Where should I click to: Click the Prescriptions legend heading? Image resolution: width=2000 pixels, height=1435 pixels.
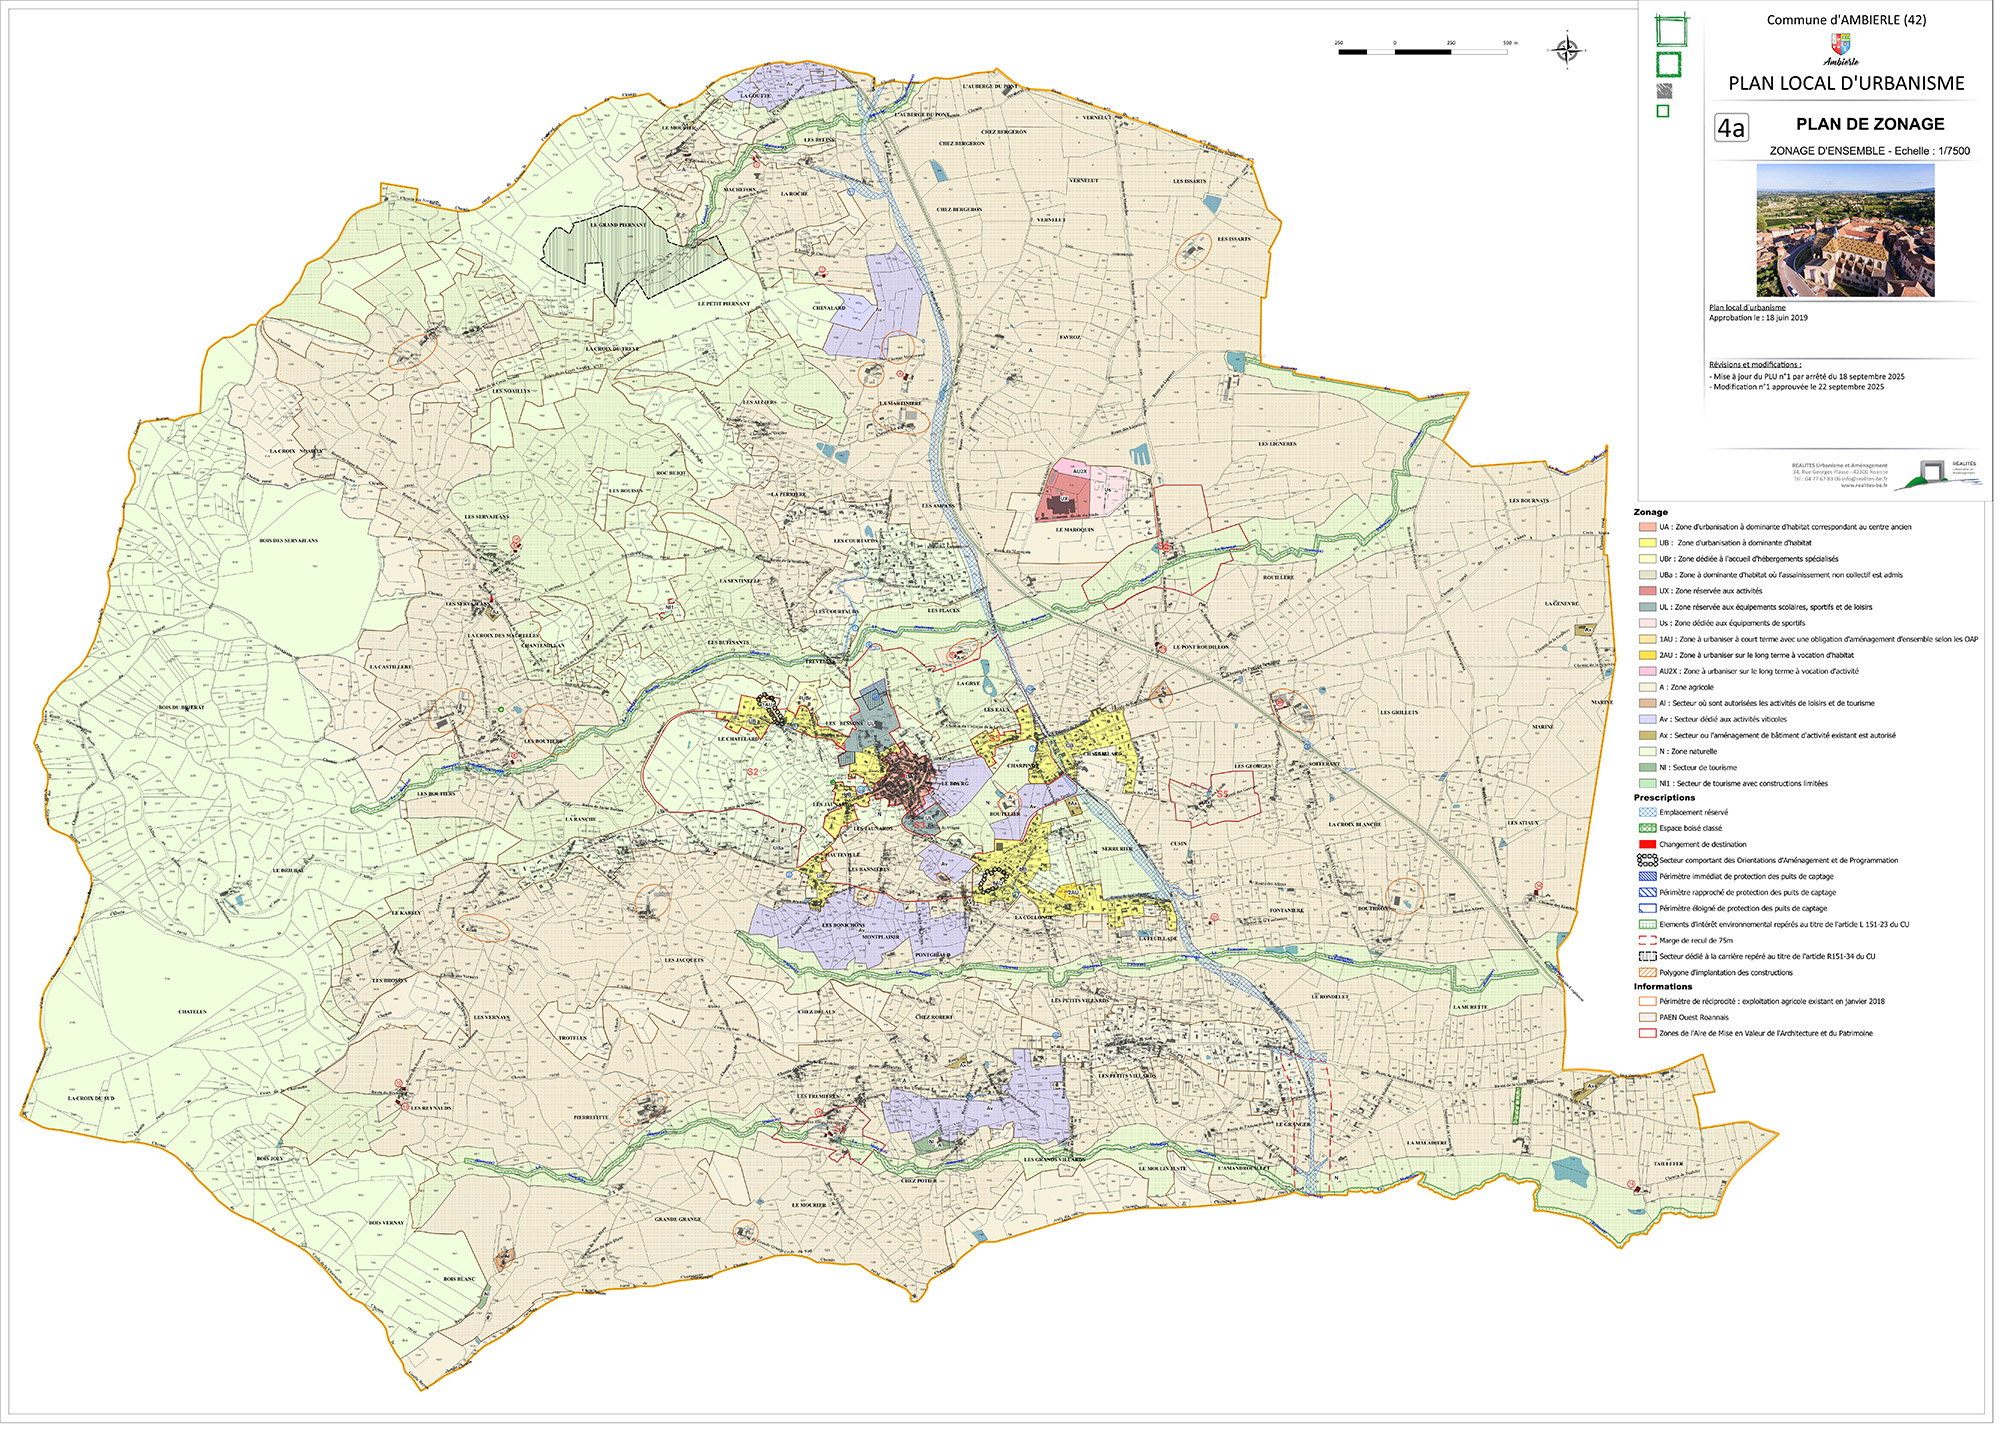(1664, 798)
